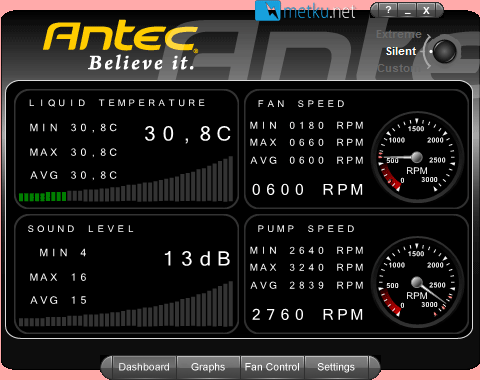
Task: Click the mode selector knob
Action: coord(445,52)
